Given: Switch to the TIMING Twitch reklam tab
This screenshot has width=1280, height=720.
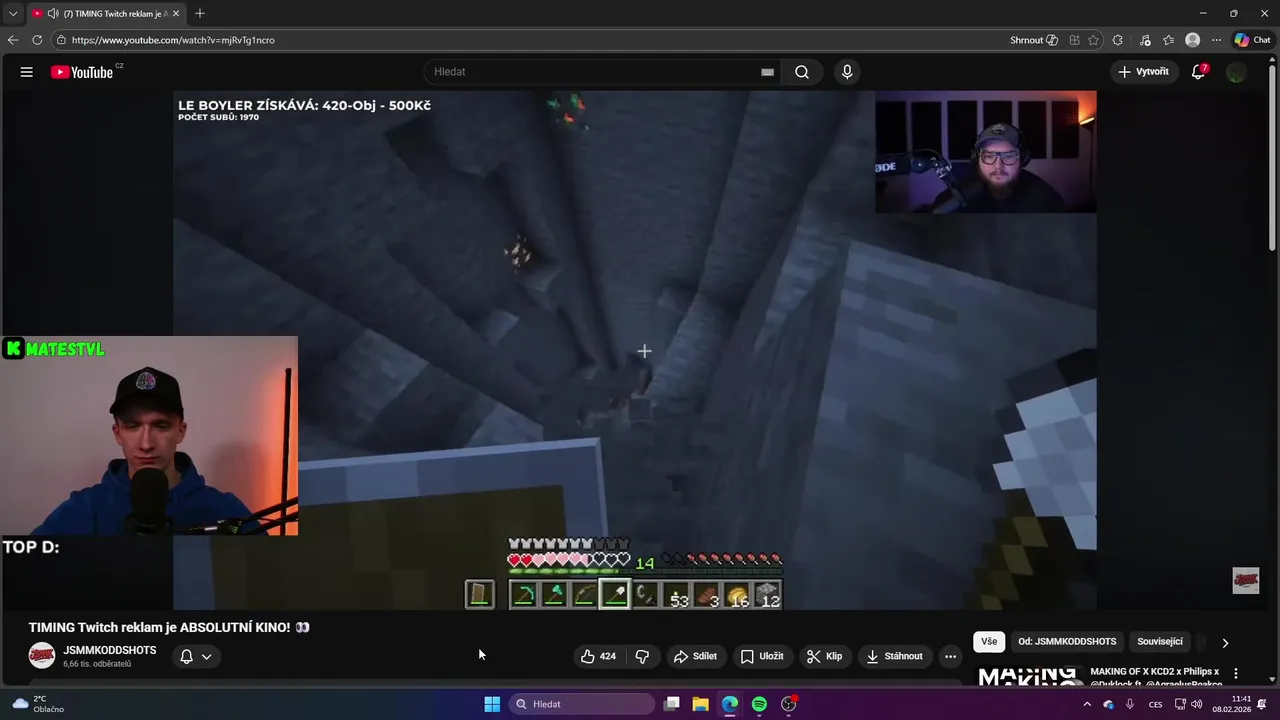Looking at the screenshot, I should (x=106, y=14).
